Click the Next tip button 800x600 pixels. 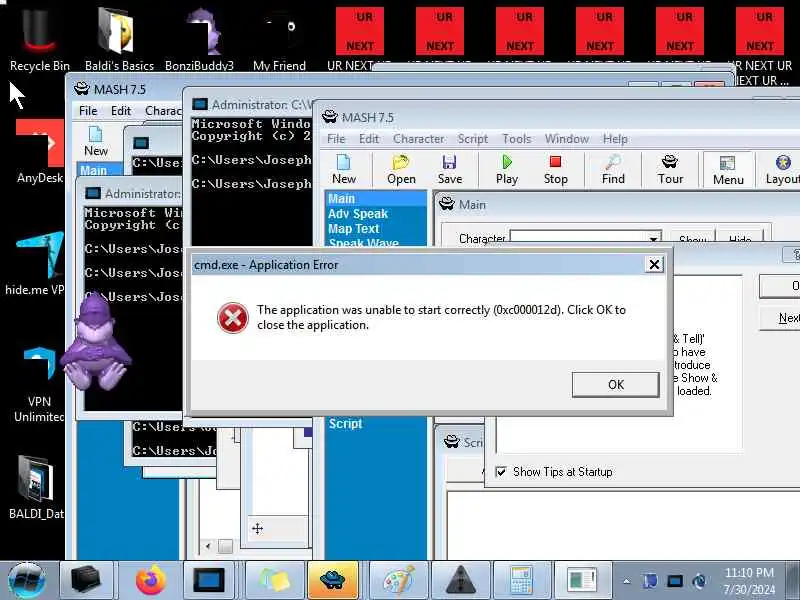coord(781,318)
